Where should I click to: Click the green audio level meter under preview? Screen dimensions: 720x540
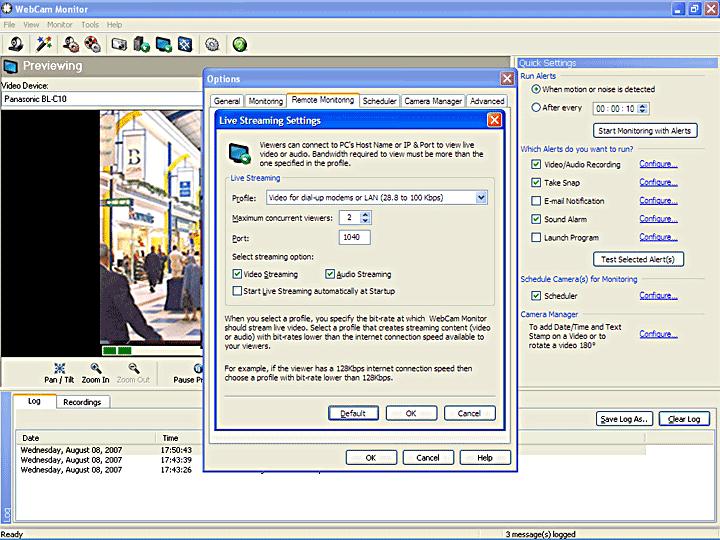click(x=152, y=351)
